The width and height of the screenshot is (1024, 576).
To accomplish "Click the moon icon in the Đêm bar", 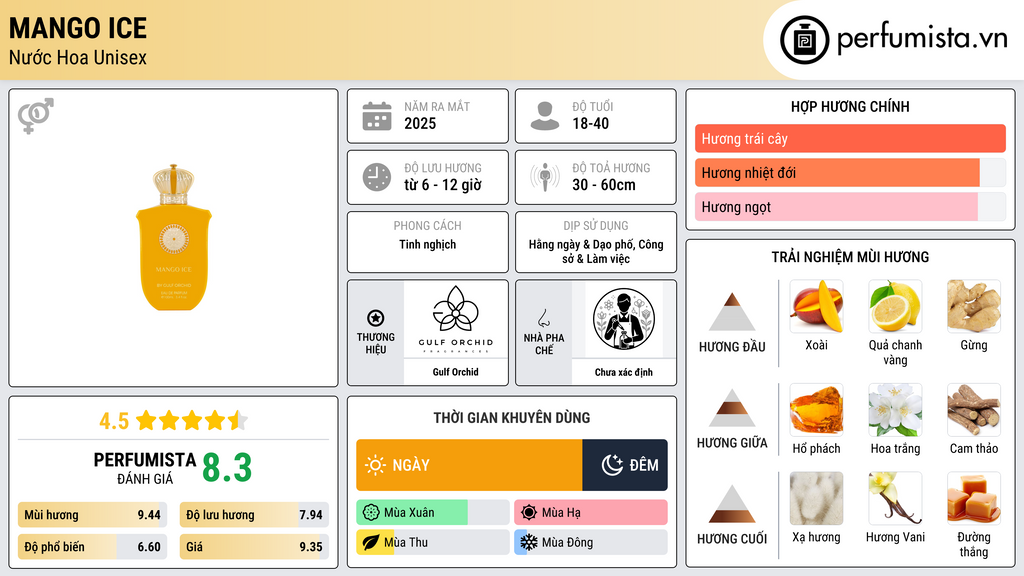I will (x=612, y=465).
